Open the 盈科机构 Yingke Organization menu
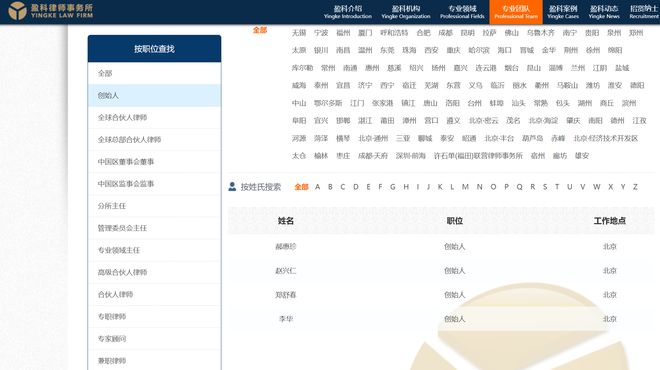Image resolution: width=660 pixels, height=370 pixels. tap(406, 12)
